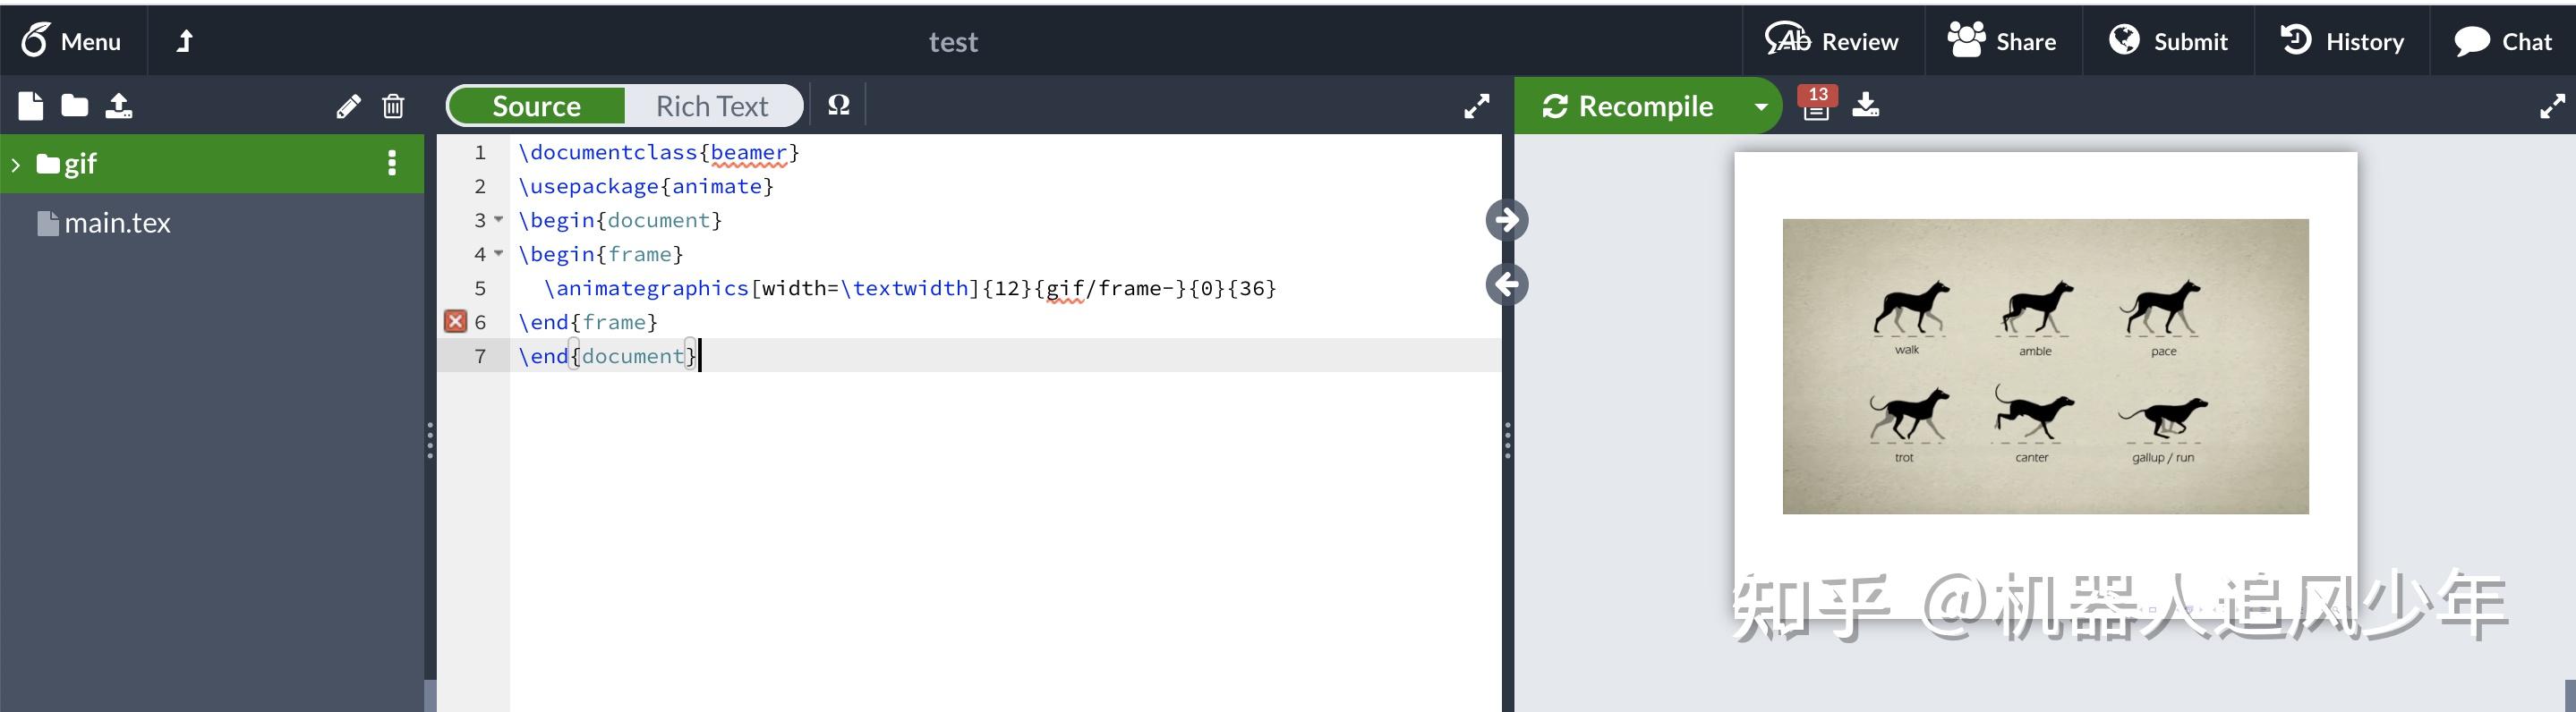Click the Recompile button
Viewport: 2576px width, 712px height.
(x=1628, y=106)
